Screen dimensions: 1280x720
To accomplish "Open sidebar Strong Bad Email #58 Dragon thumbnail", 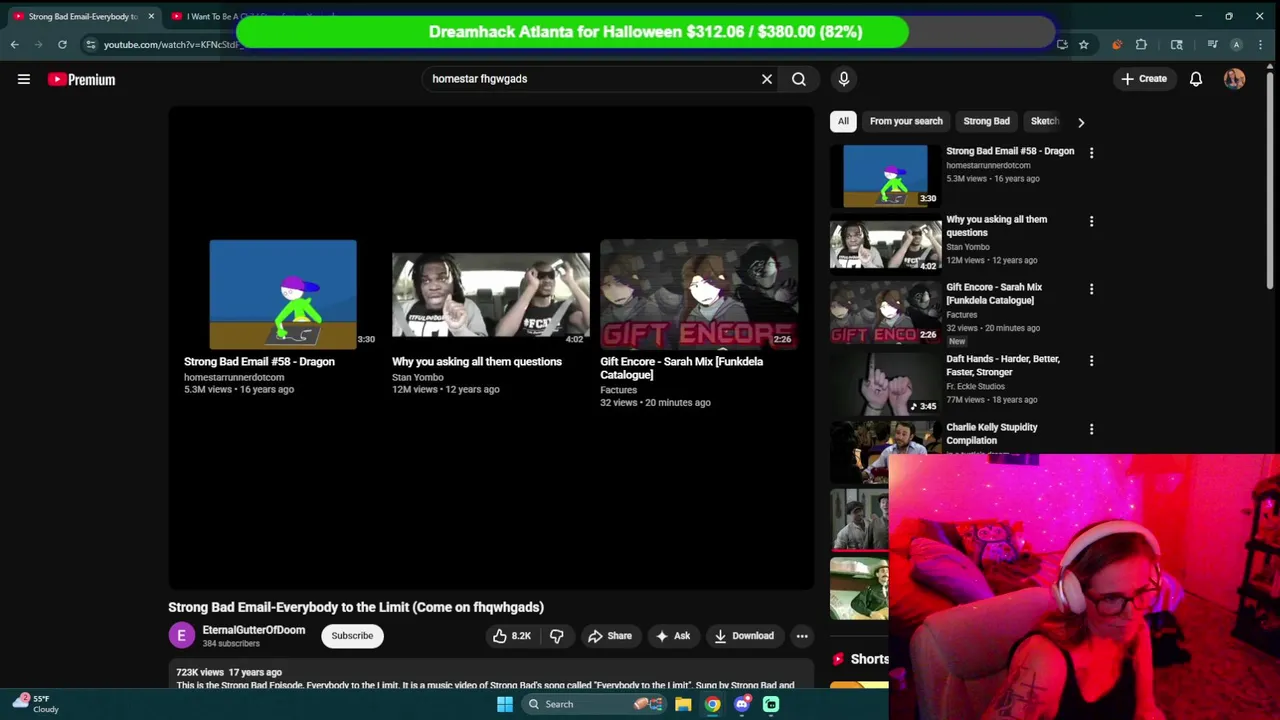I will pos(885,176).
